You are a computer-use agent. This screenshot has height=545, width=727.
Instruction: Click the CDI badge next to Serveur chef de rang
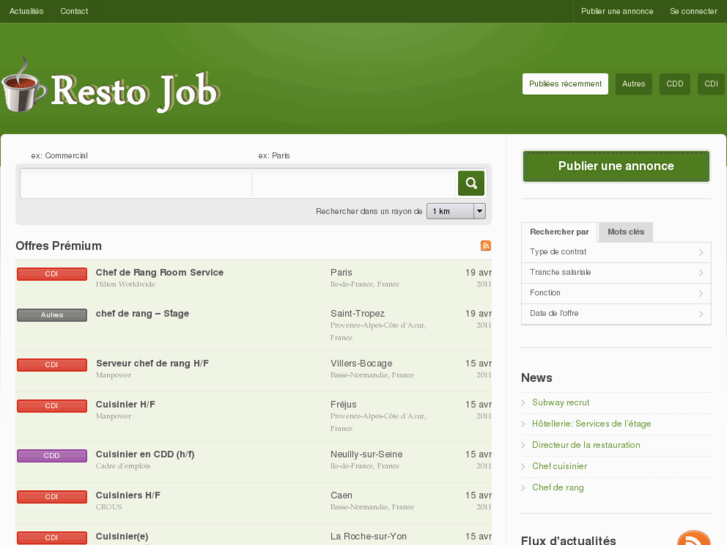pyautogui.click(x=52, y=365)
